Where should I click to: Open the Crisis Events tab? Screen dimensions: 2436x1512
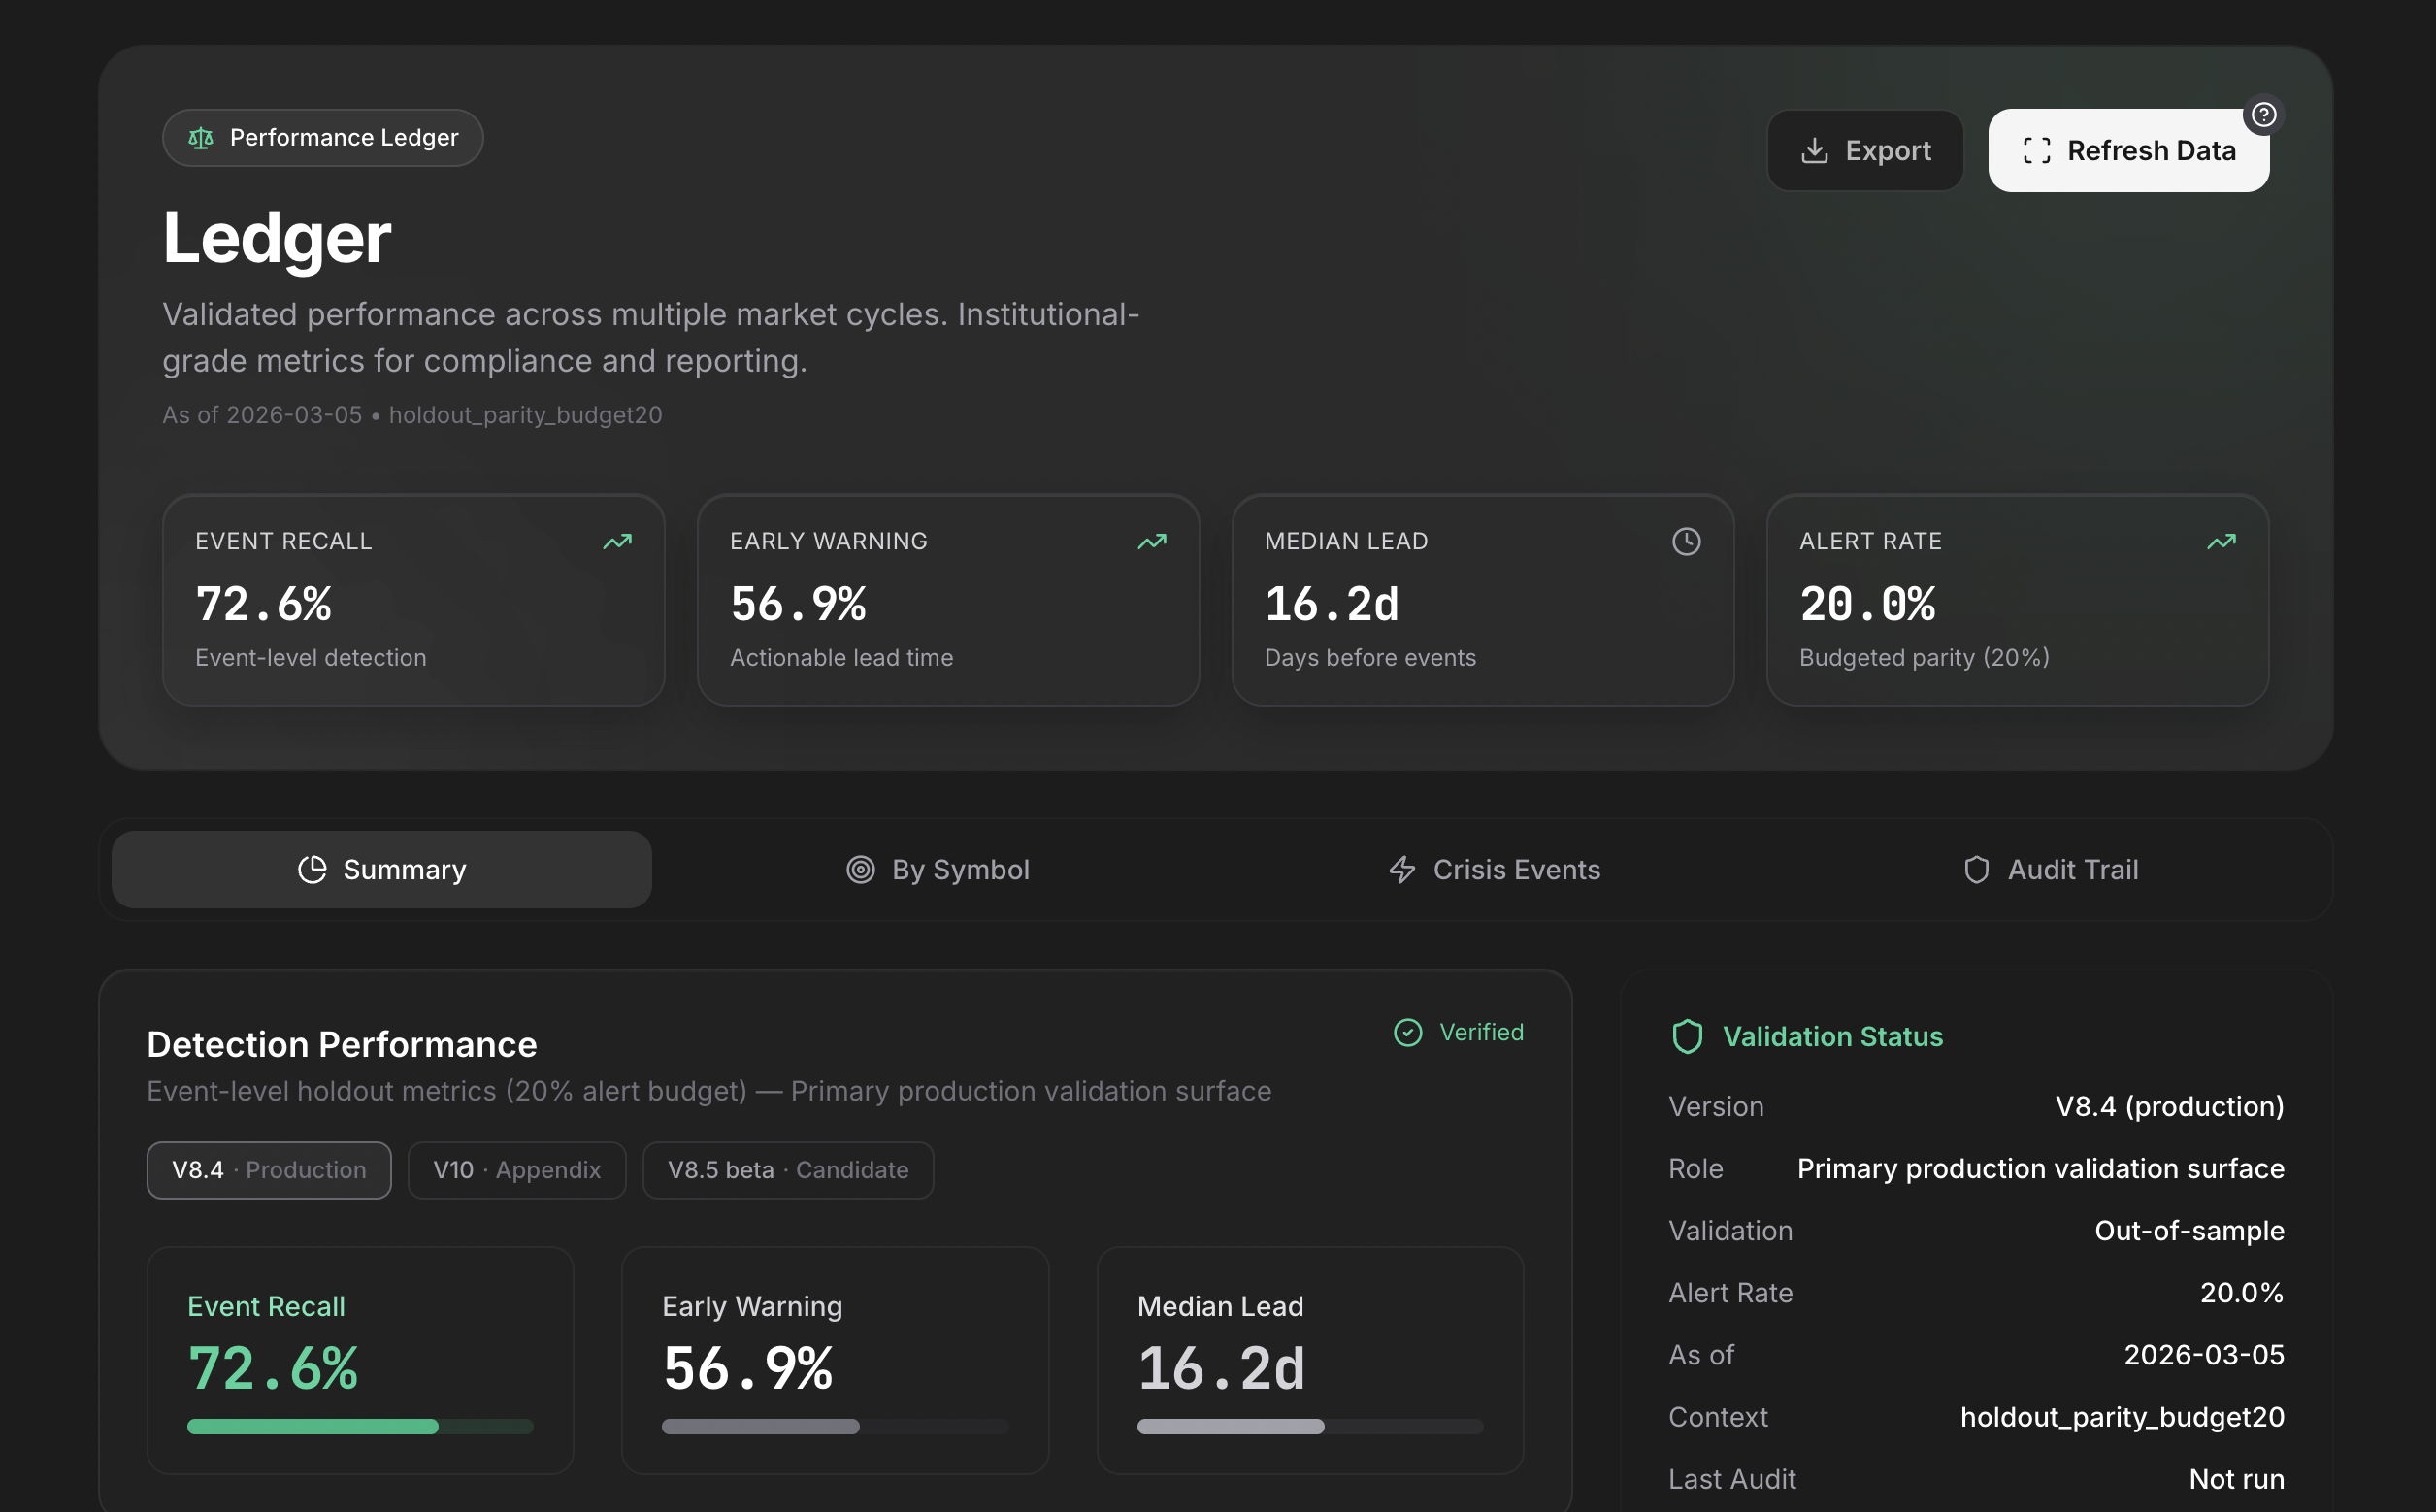pos(1494,869)
